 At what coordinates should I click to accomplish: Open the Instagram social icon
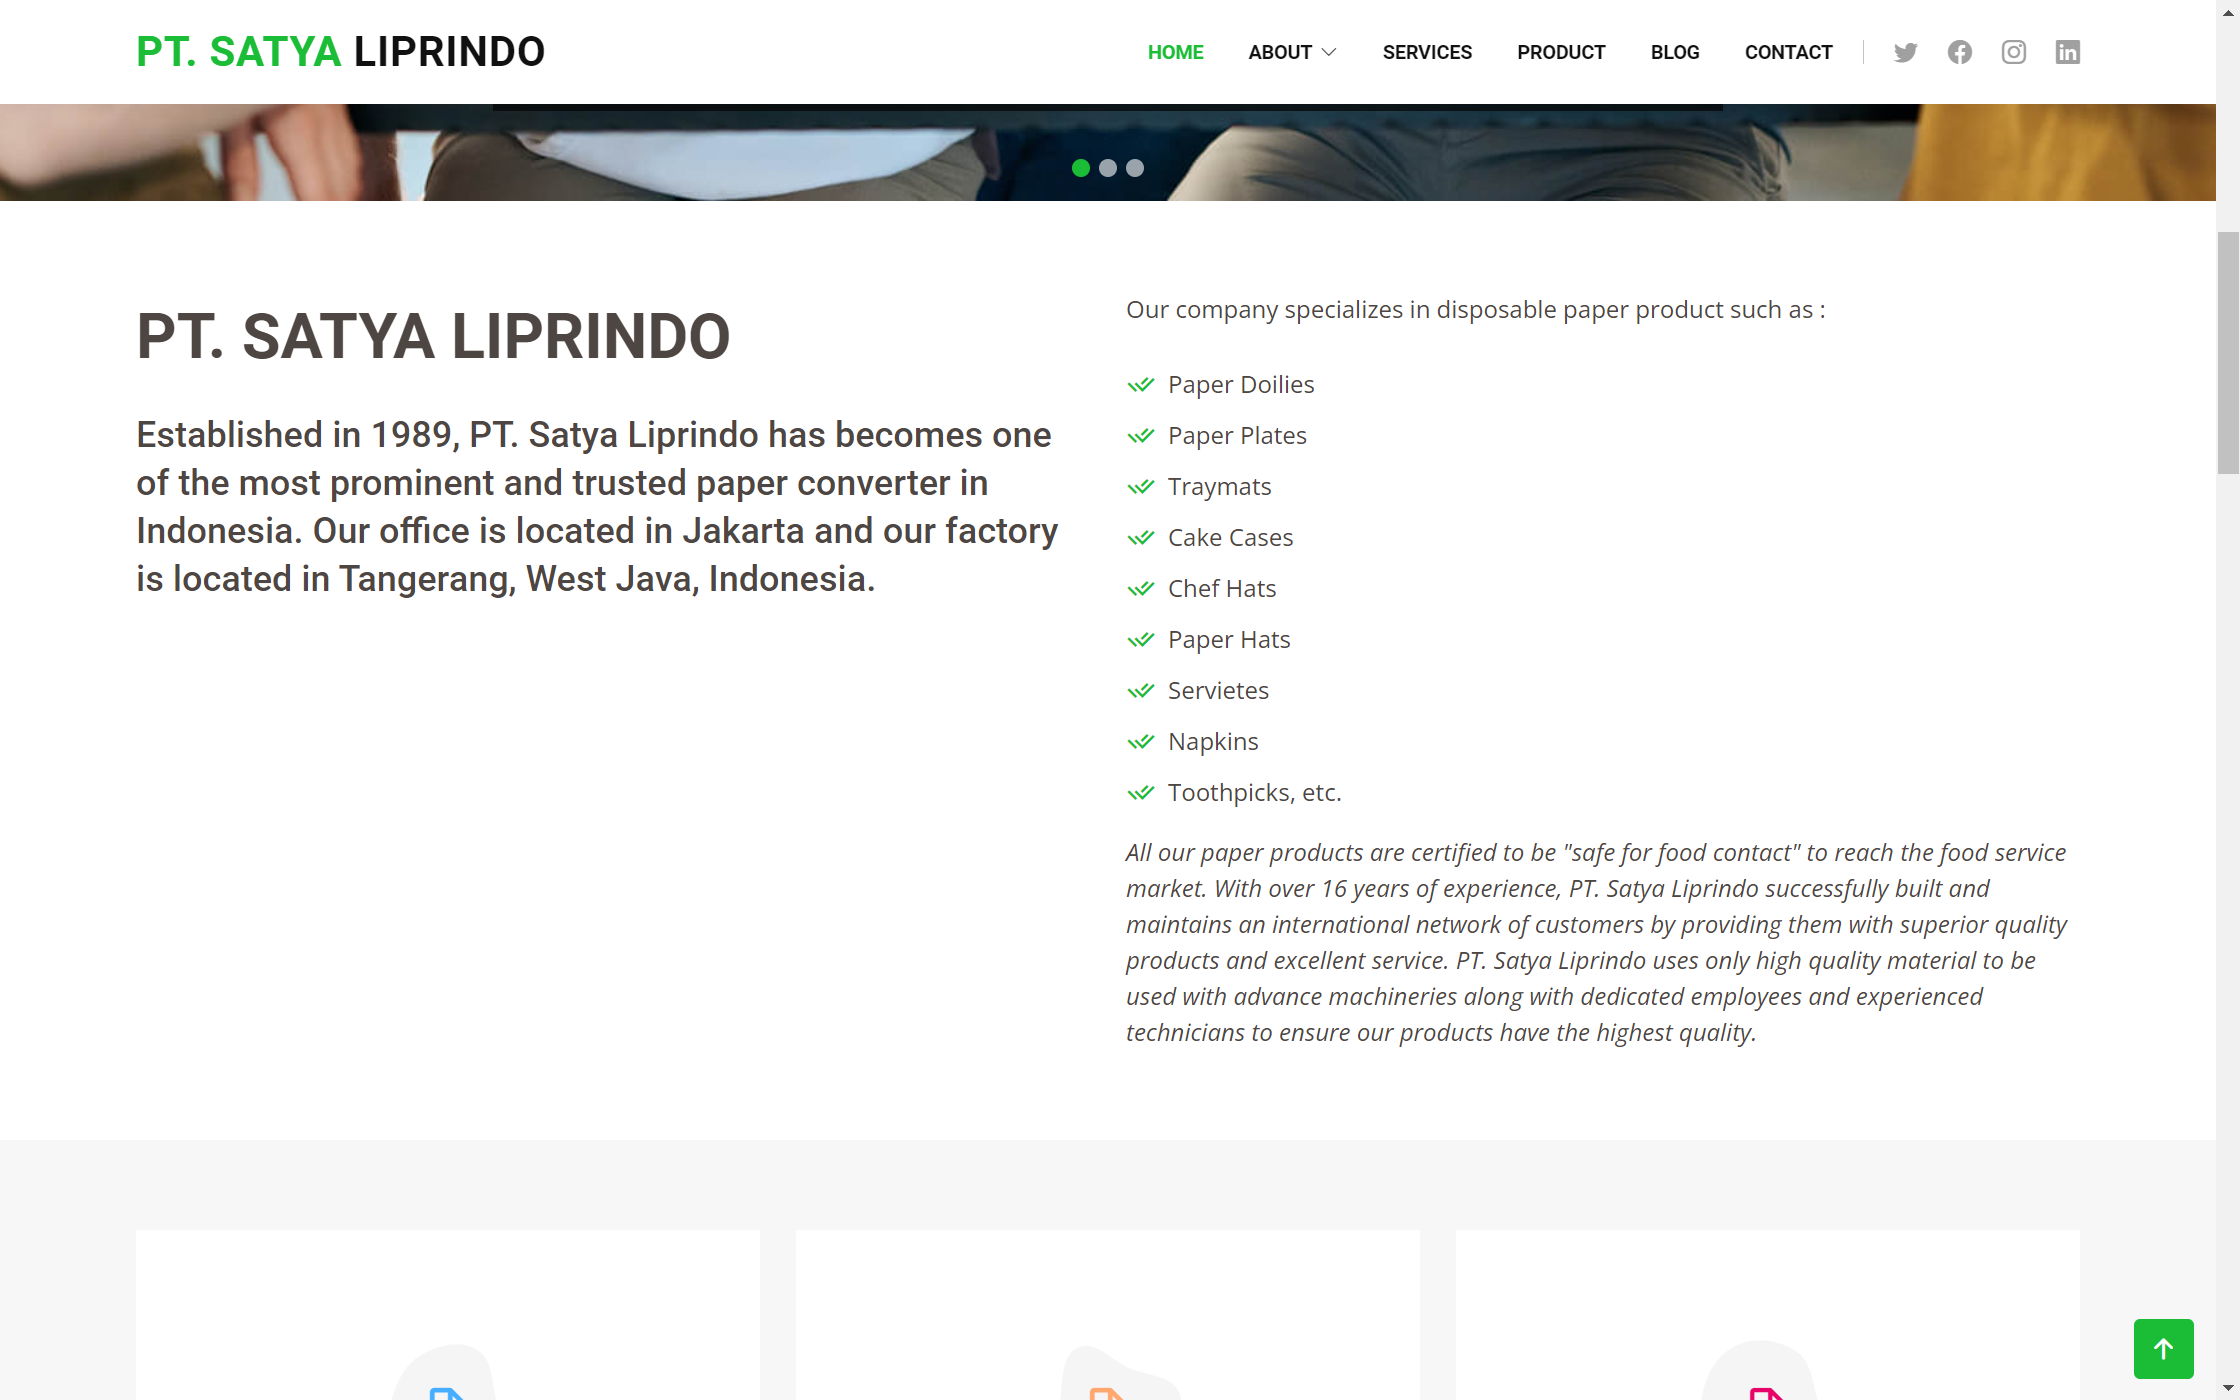(2013, 52)
